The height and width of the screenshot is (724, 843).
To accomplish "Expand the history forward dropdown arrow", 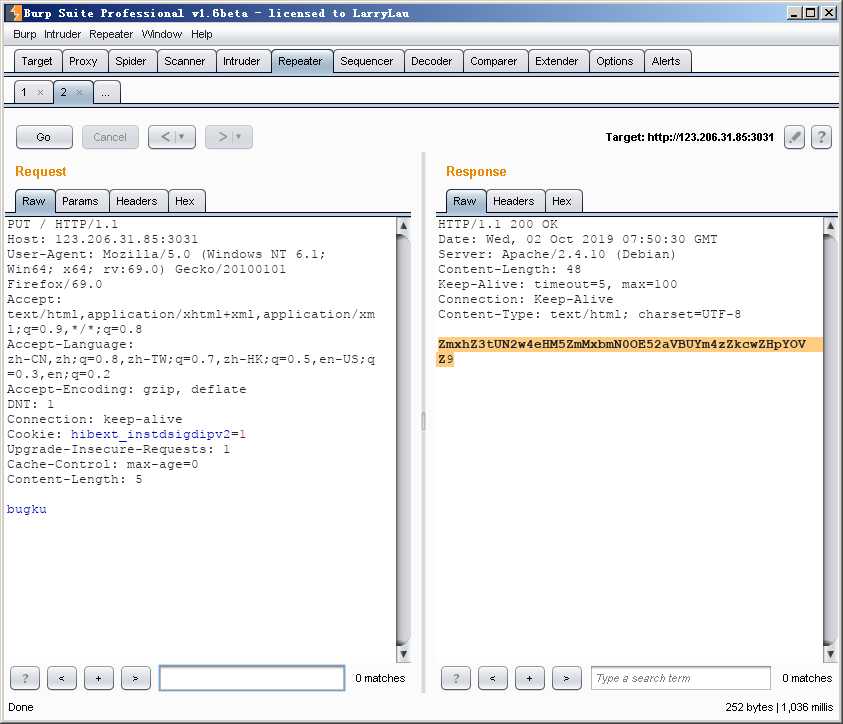I will click(x=238, y=137).
